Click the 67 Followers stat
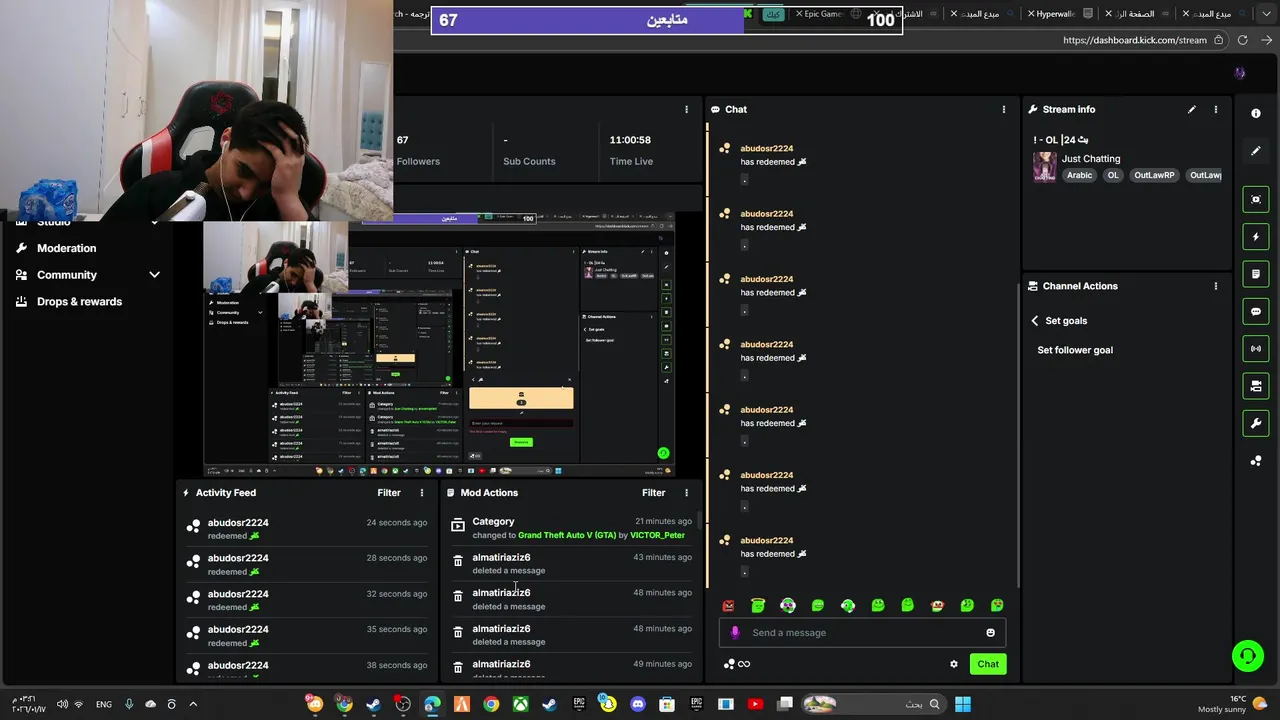The height and width of the screenshot is (720, 1280). 417,150
